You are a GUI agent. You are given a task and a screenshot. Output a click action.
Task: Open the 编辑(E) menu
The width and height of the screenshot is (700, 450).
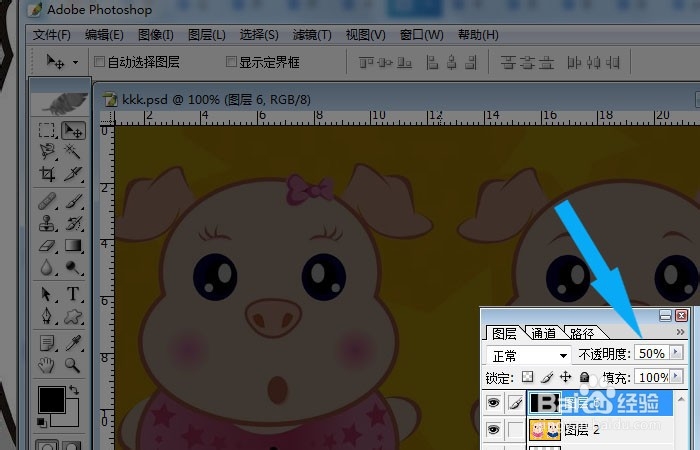click(104, 35)
